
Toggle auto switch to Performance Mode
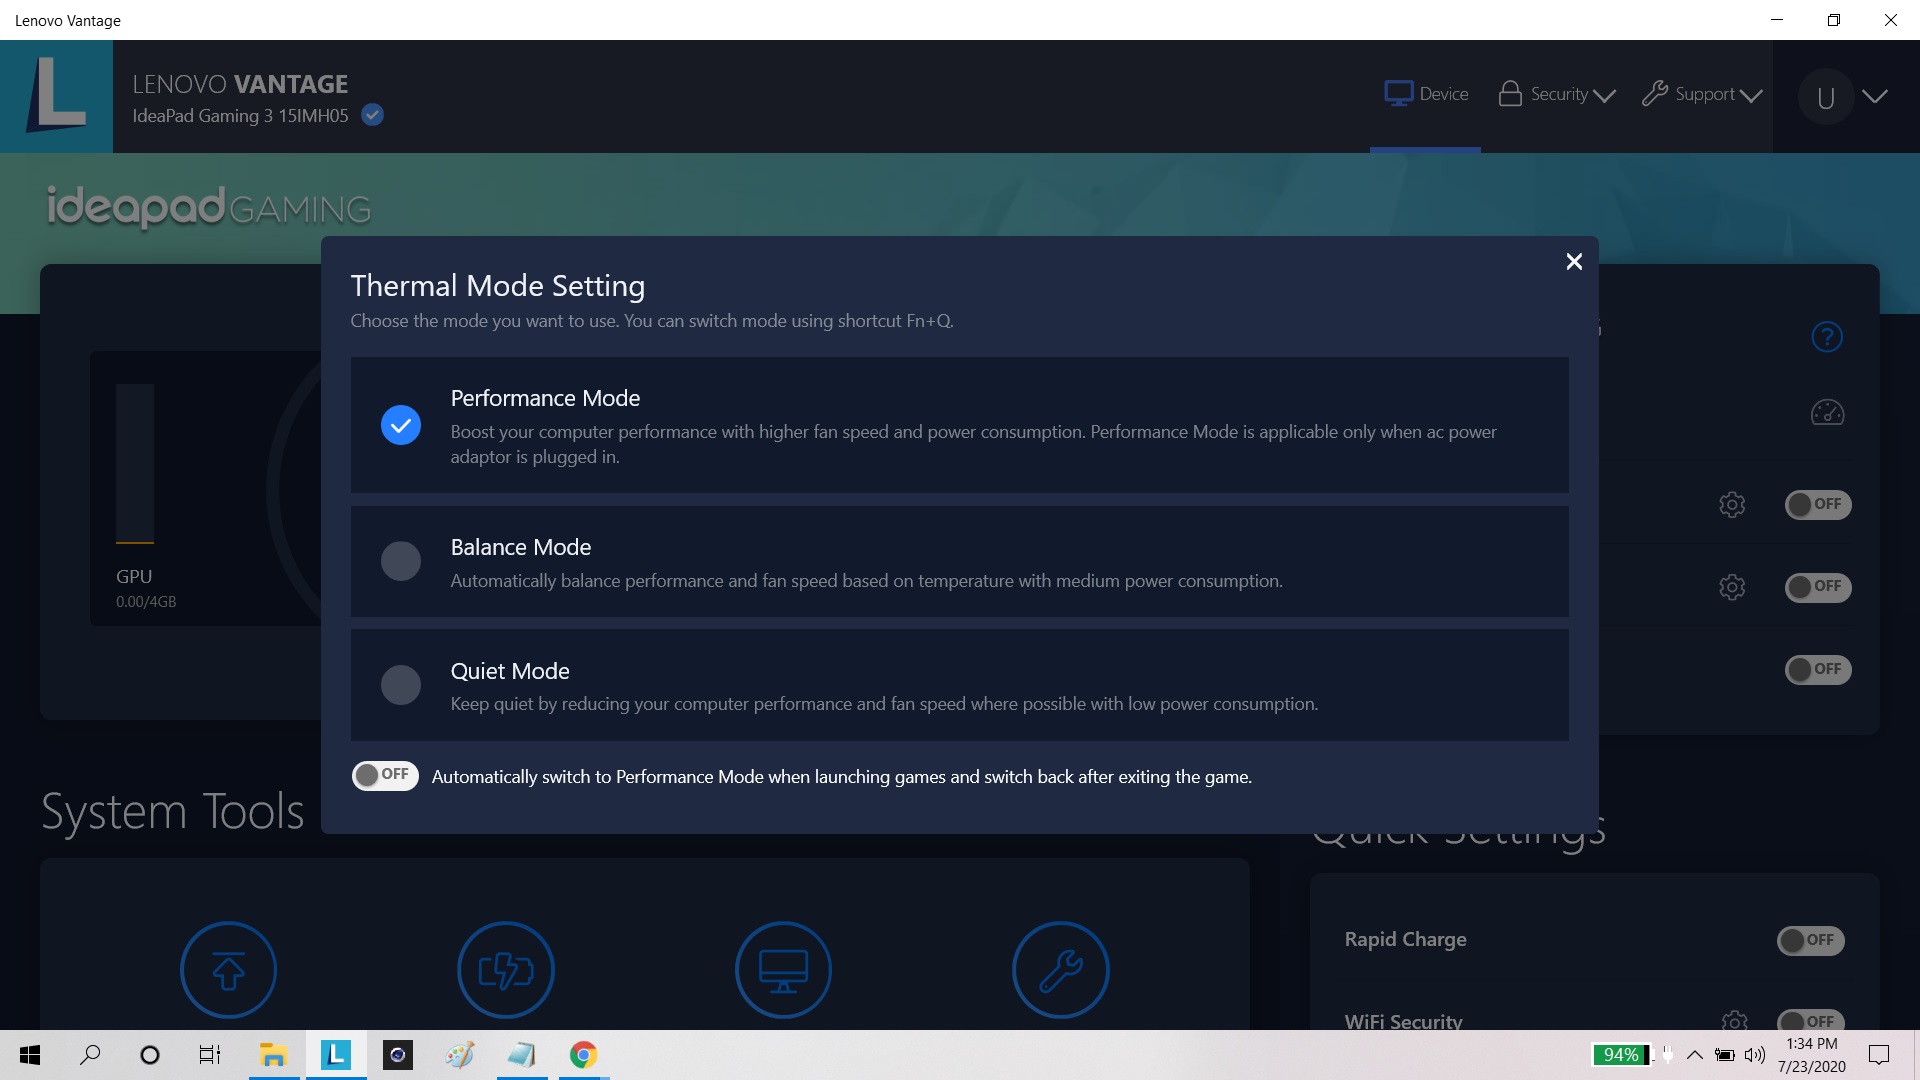click(x=385, y=775)
